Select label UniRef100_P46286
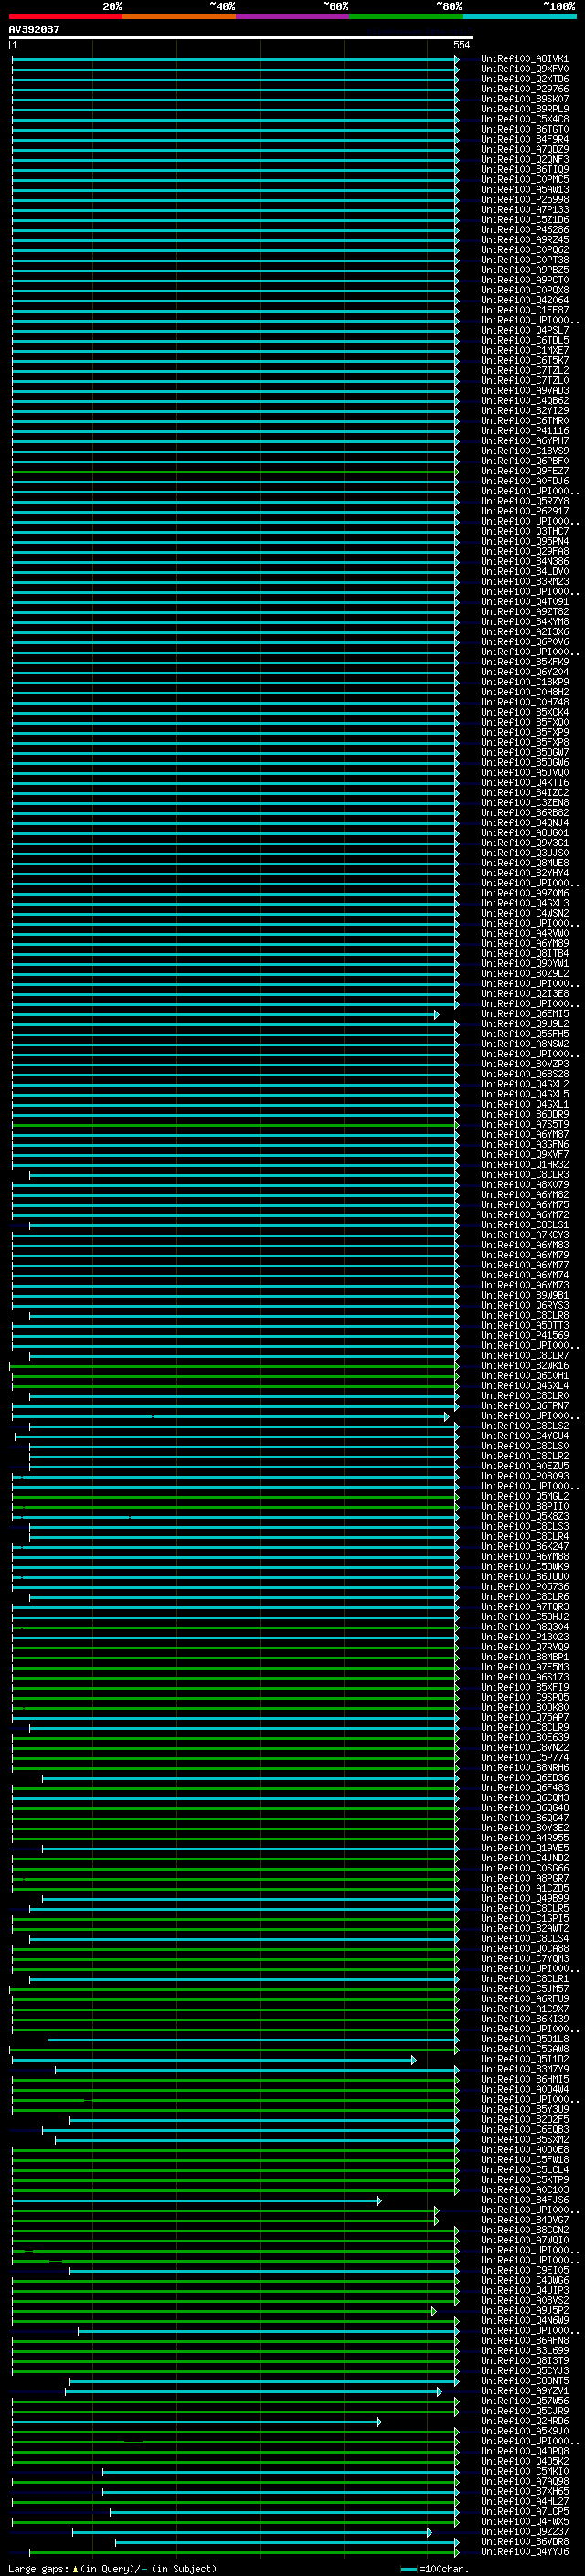This screenshot has height=2576, width=585. click(x=524, y=230)
